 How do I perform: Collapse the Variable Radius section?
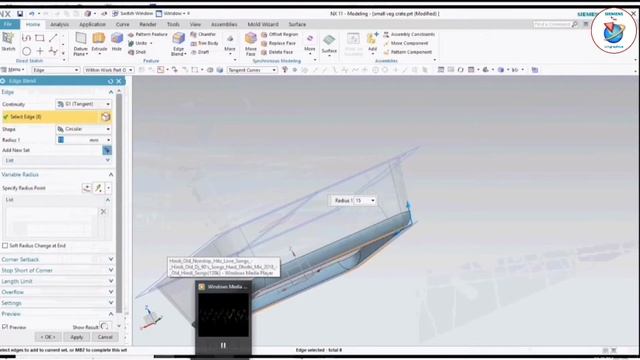coord(111,174)
